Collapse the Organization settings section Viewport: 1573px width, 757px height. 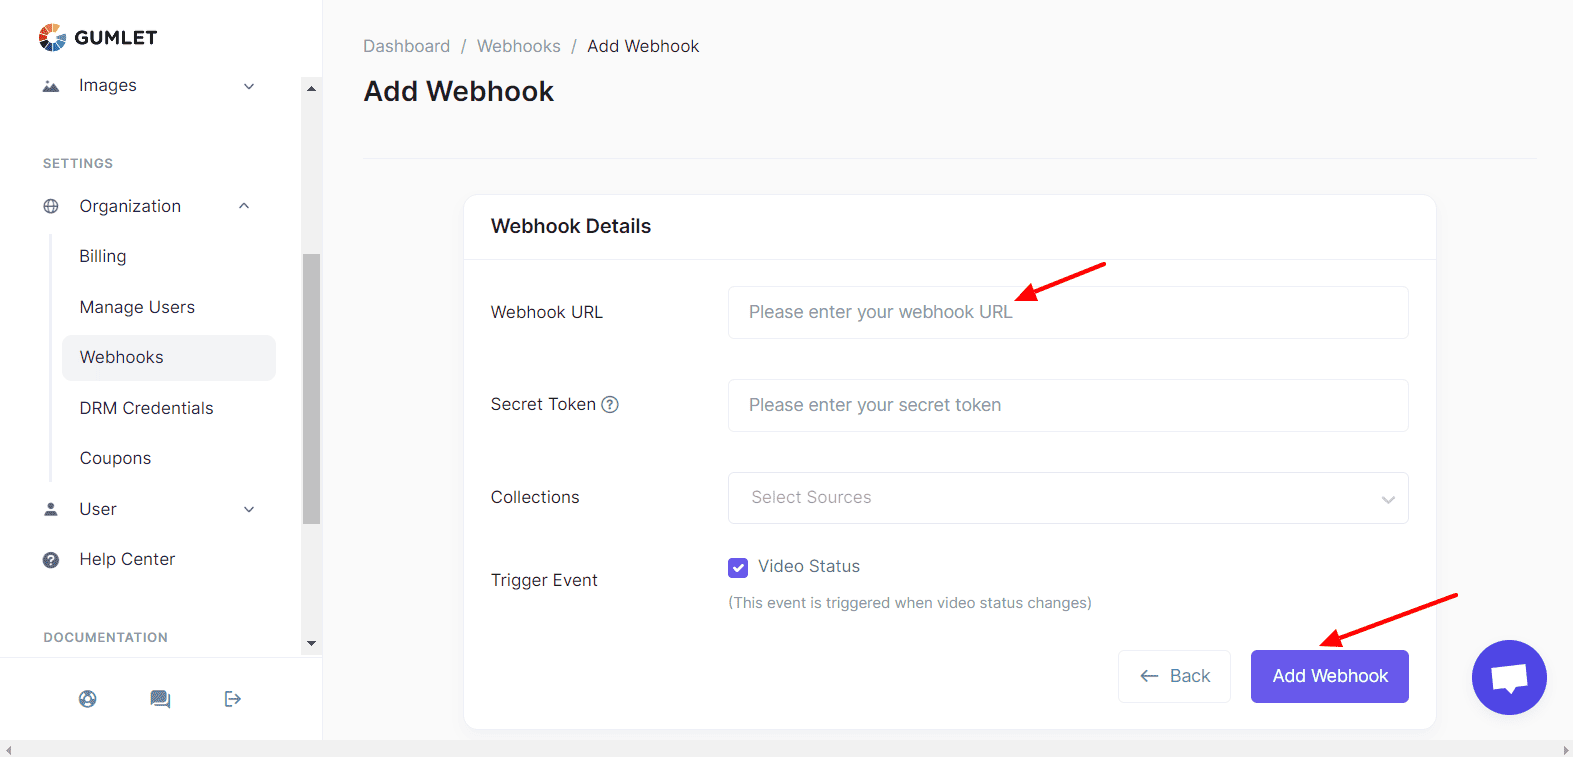[244, 206]
